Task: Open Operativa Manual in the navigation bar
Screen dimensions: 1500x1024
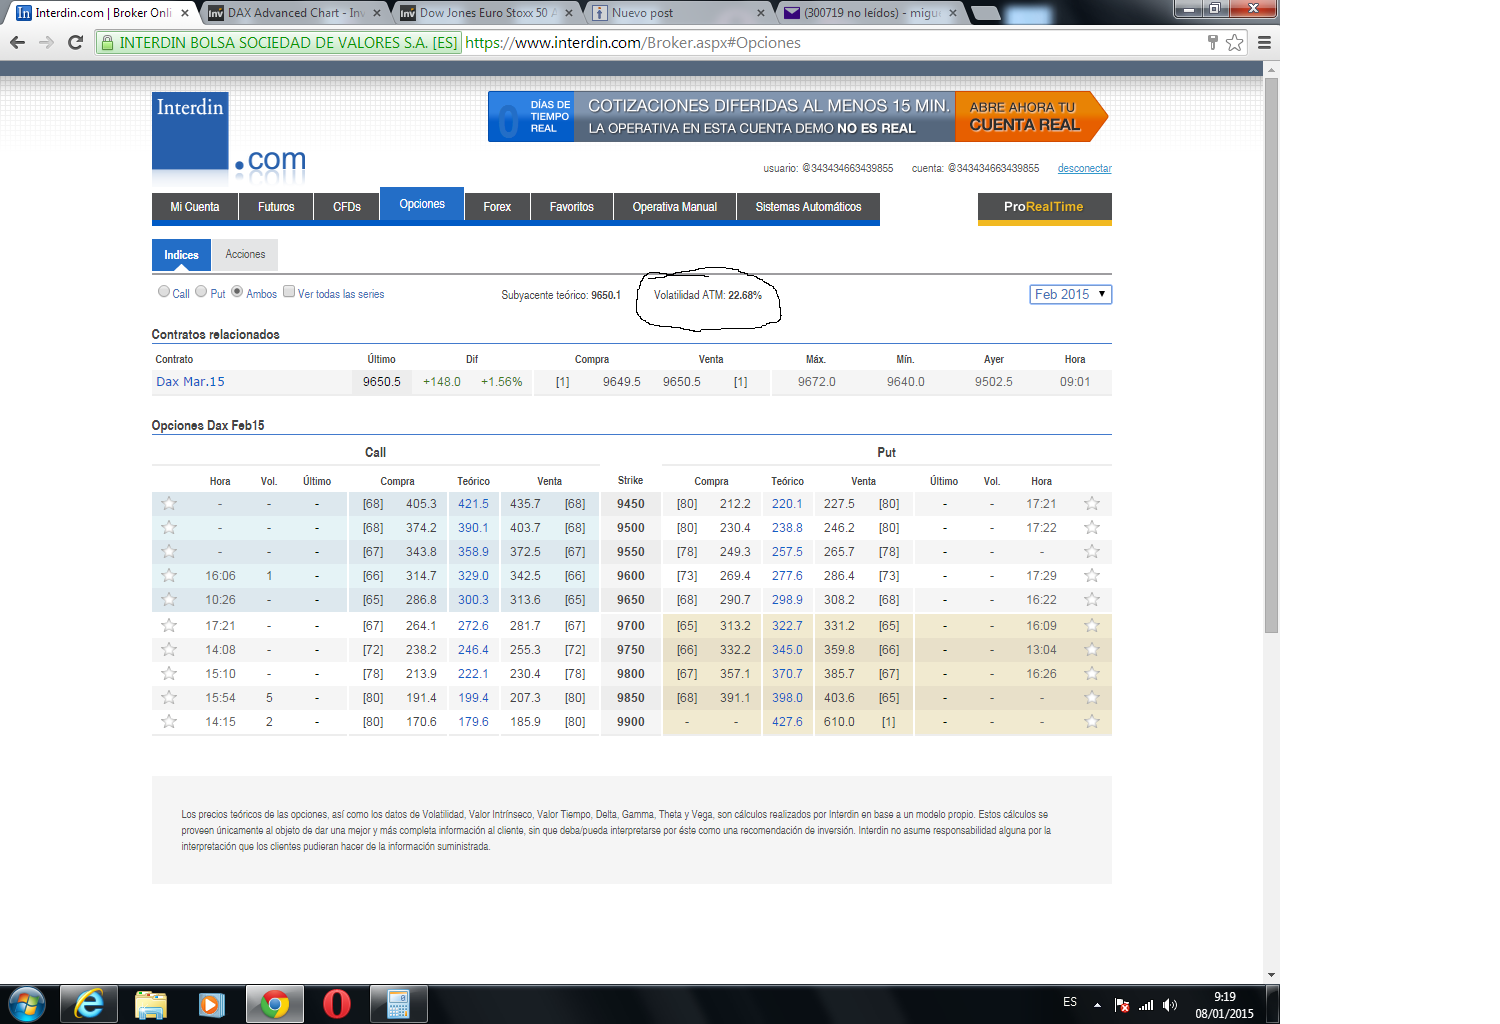Action: (x=675, y=207)
